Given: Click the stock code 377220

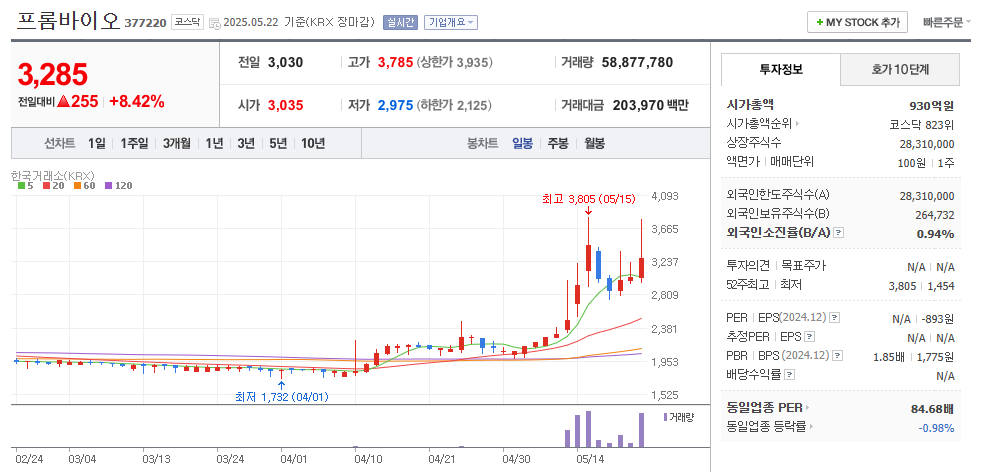Looking at the screenshot, I should click(x=145, y=23).
